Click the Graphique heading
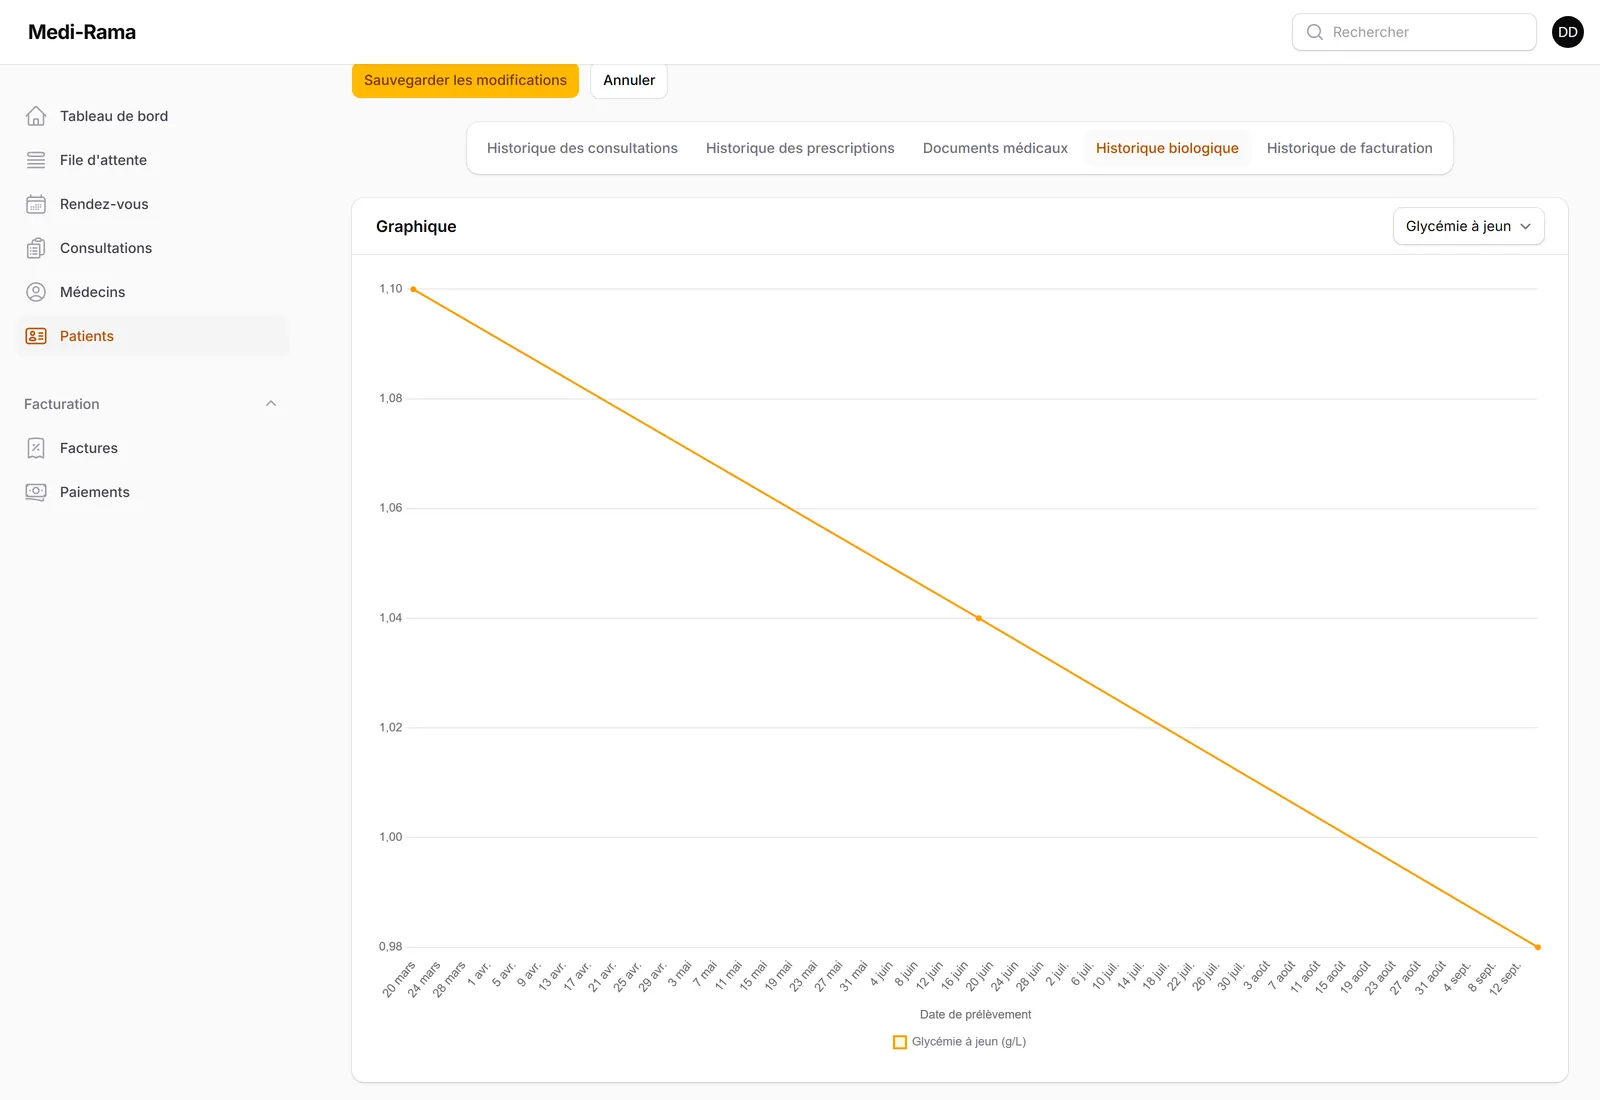This screenshot has width=1600, height=1100. [x=416, y=226]
